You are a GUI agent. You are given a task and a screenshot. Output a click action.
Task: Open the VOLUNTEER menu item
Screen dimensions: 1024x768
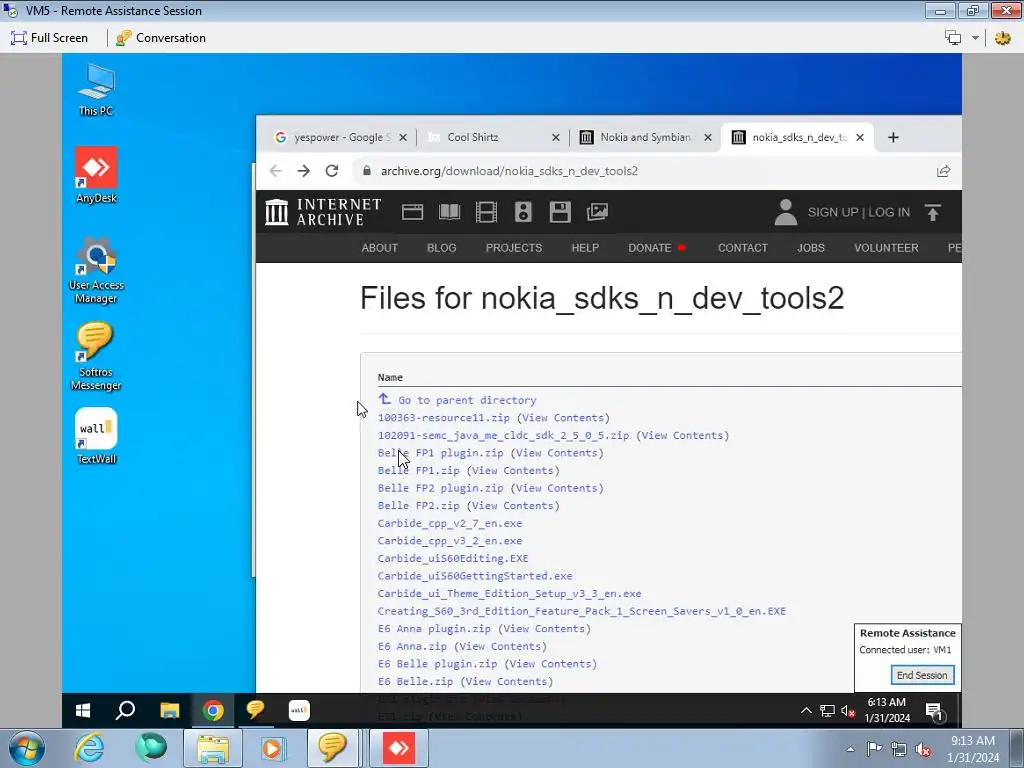tap(886, 248)
